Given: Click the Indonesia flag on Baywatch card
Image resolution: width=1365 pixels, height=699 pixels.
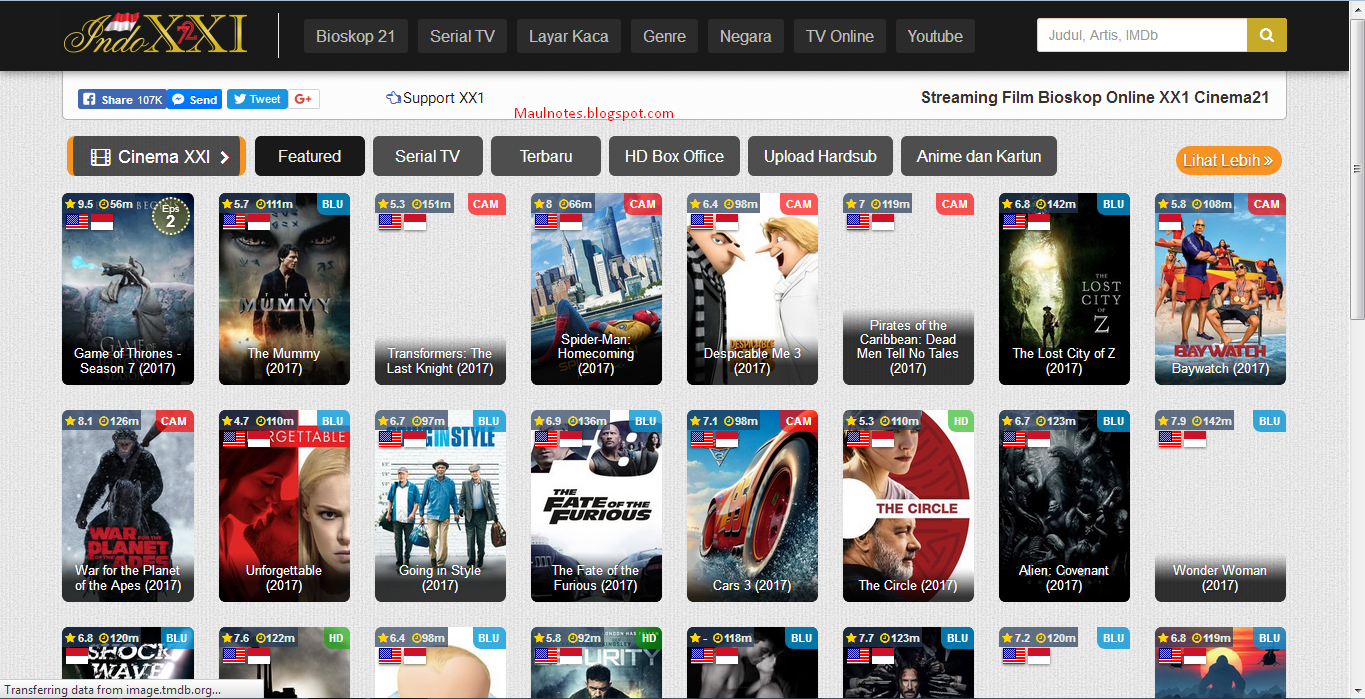Looking at the screenshot, I should 1170,222.
